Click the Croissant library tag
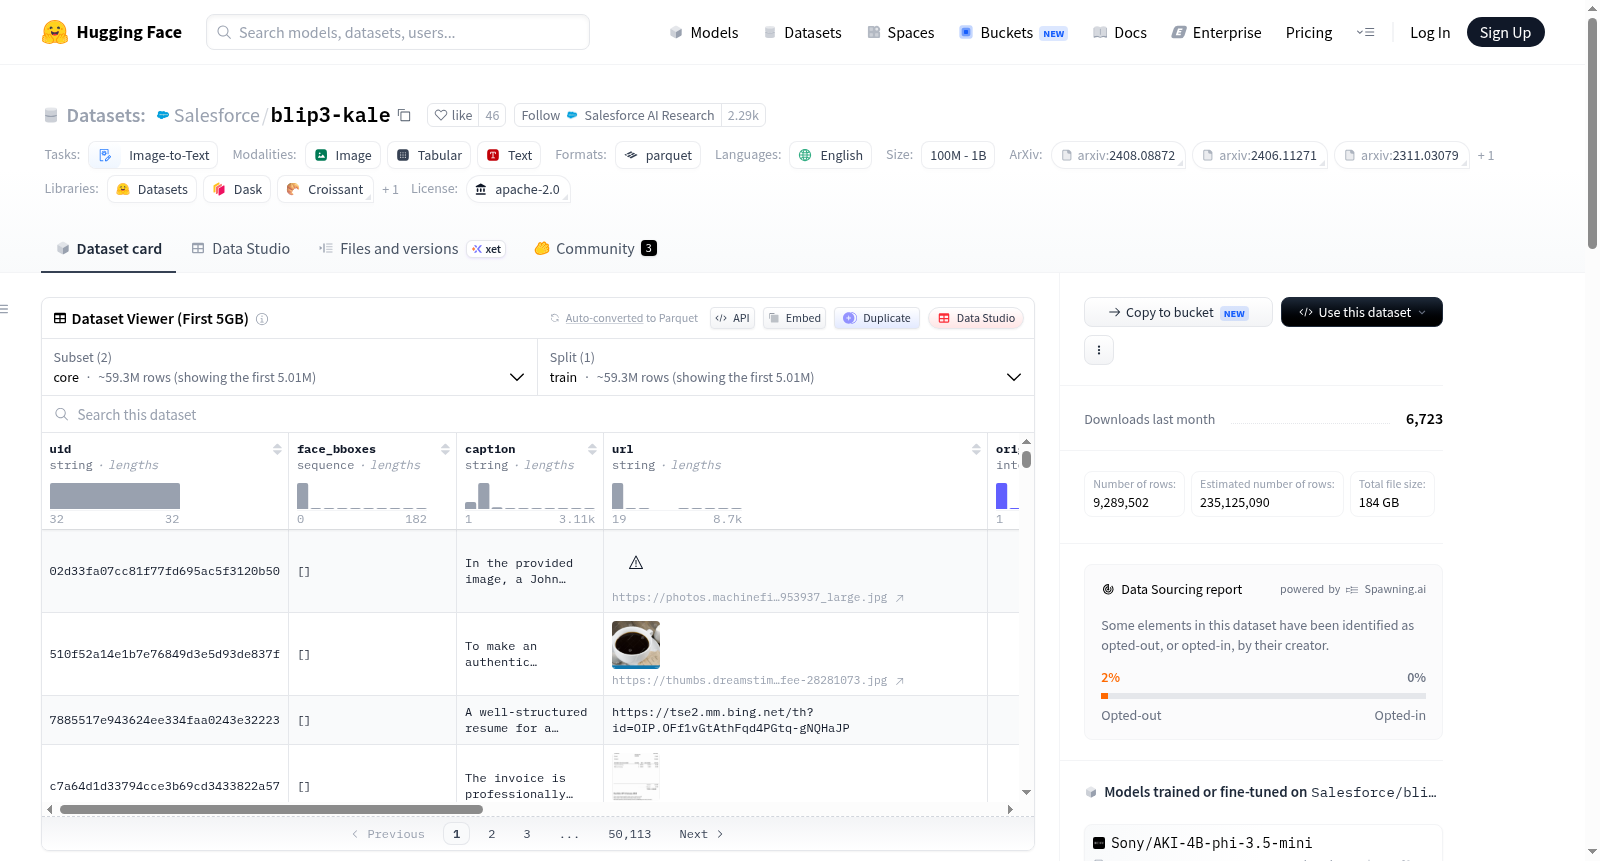Image resolution: width=1600 pixels, height=861 pixels. coord(325,189)
